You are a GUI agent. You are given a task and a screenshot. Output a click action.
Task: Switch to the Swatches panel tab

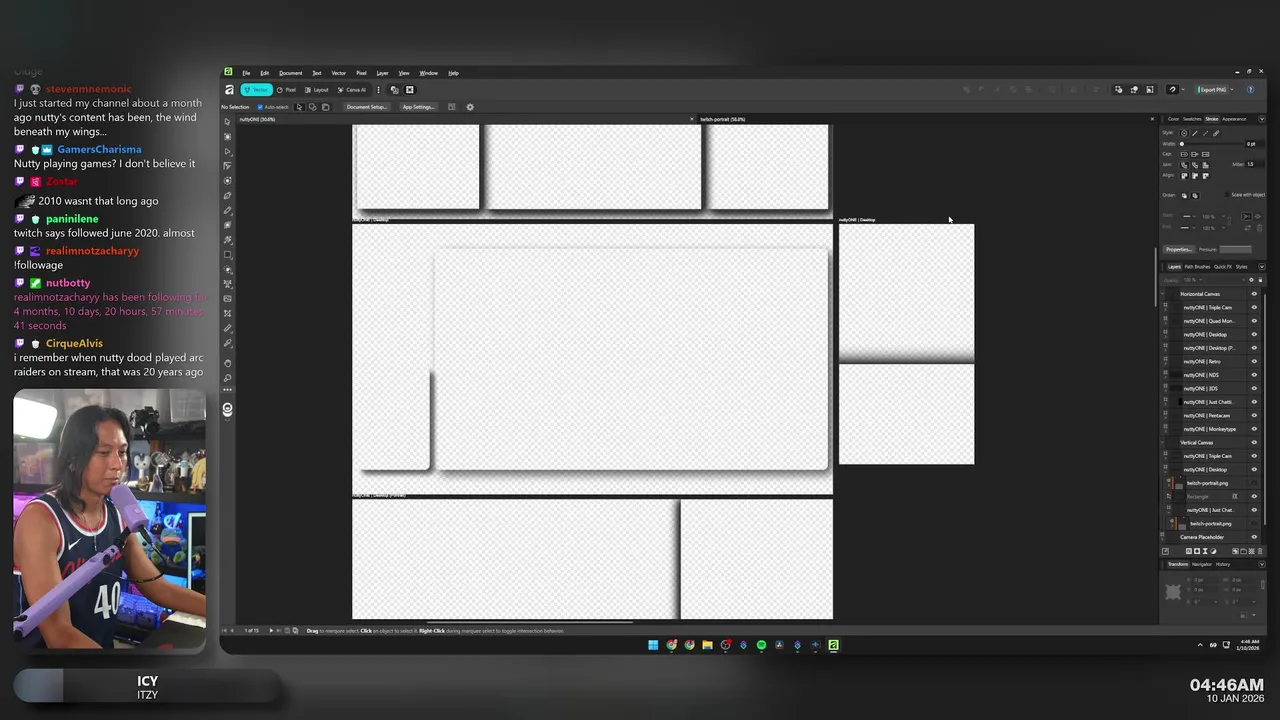pos(1192,119)
